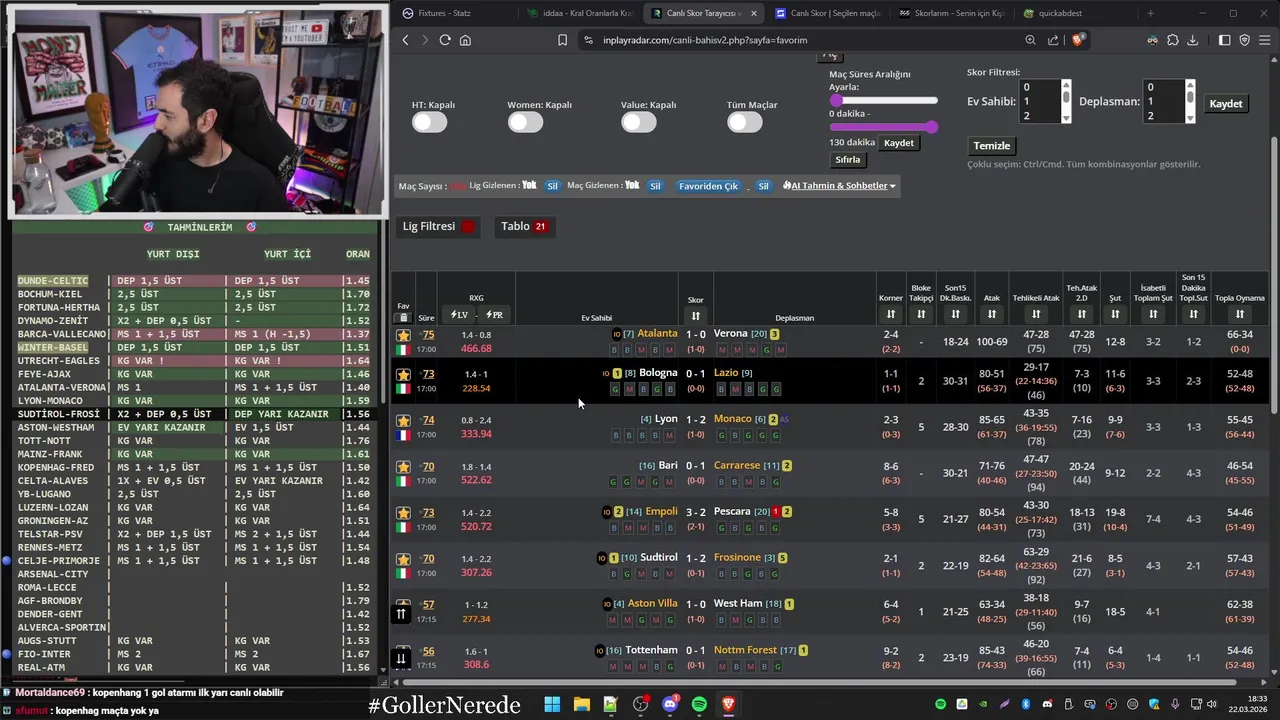Toggle favorite star for Bologna row
Image resolution: width=1280 pixels, height=720 pixels.
tap(403, 375)
